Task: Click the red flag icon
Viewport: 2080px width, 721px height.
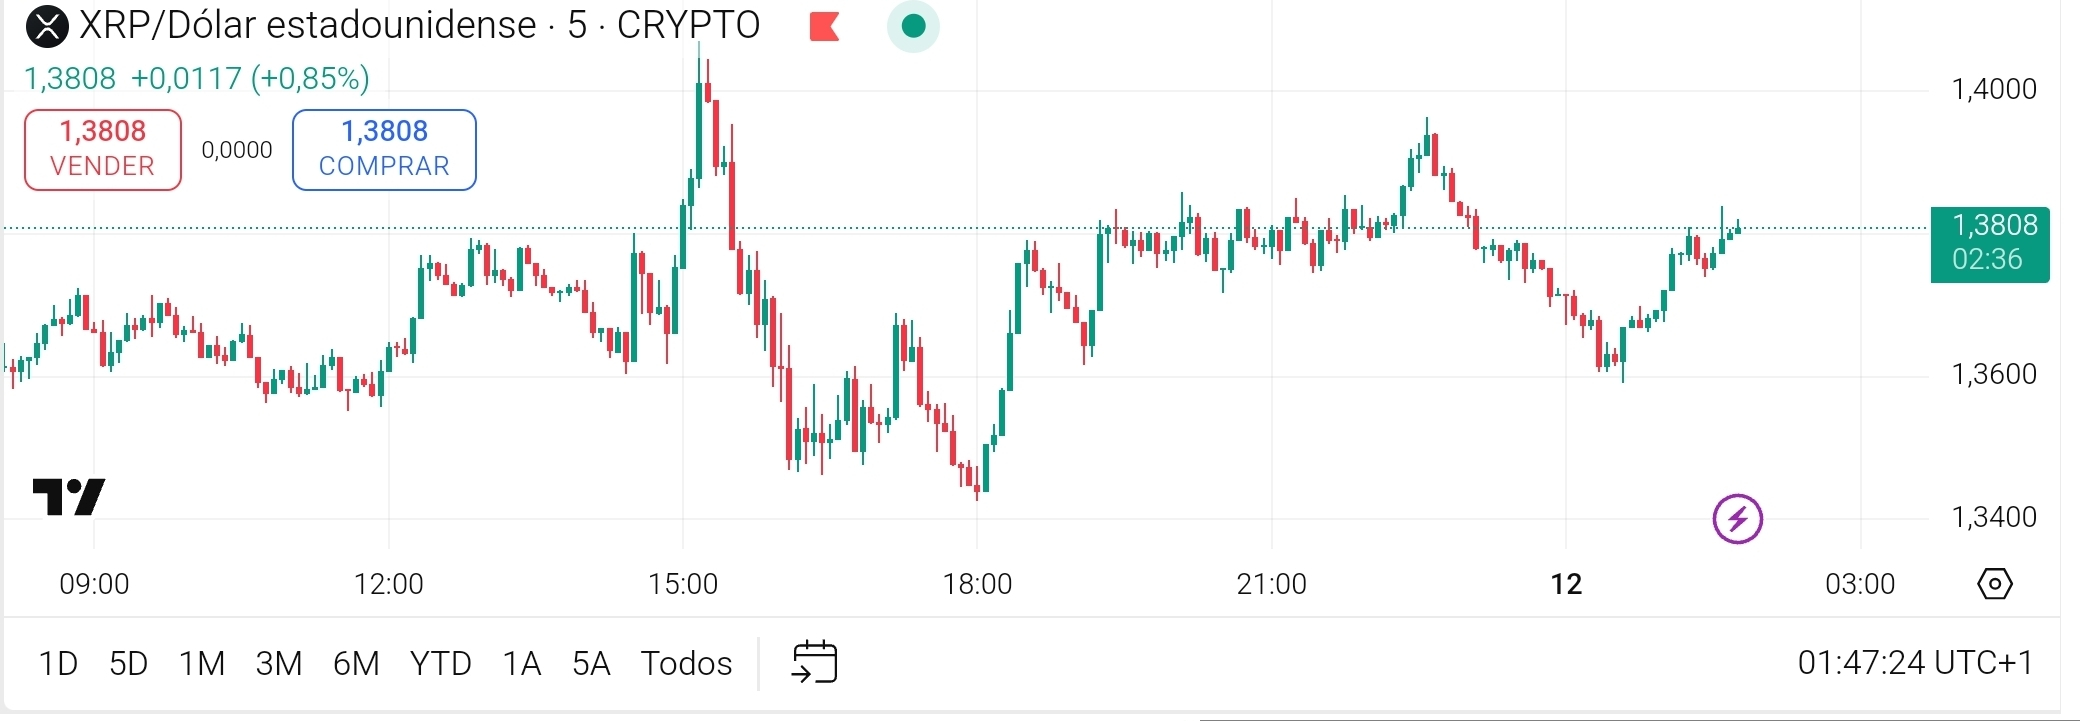Action: pyautogui.click(x=824, y=27)
